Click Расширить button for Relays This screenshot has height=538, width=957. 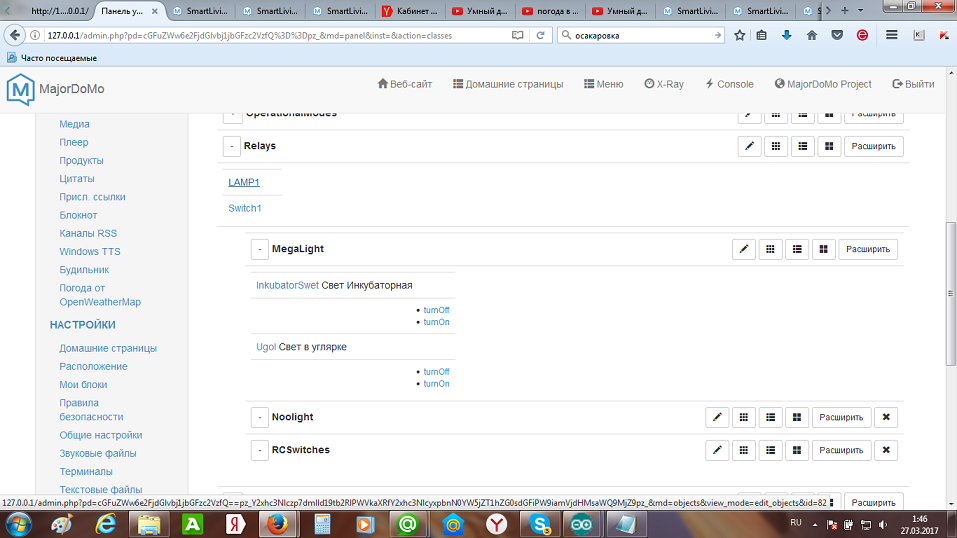pyautogui.click(x=873, y=146)
